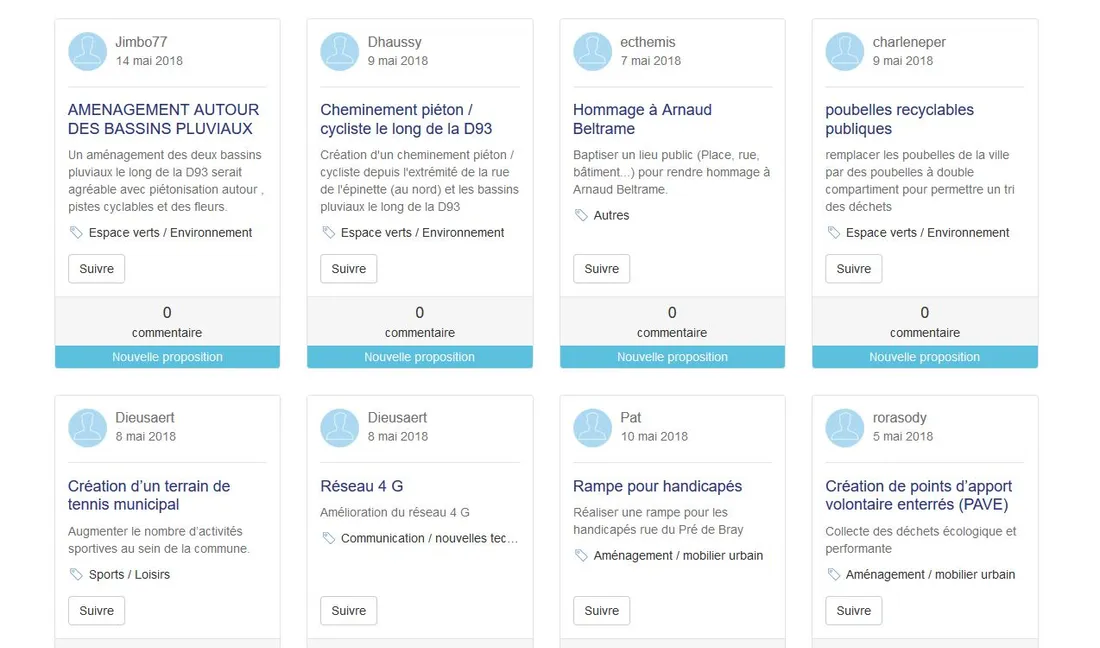
Task: Click tag icon next to 'Sports / Loisirs'
Action: pos(76,575)
